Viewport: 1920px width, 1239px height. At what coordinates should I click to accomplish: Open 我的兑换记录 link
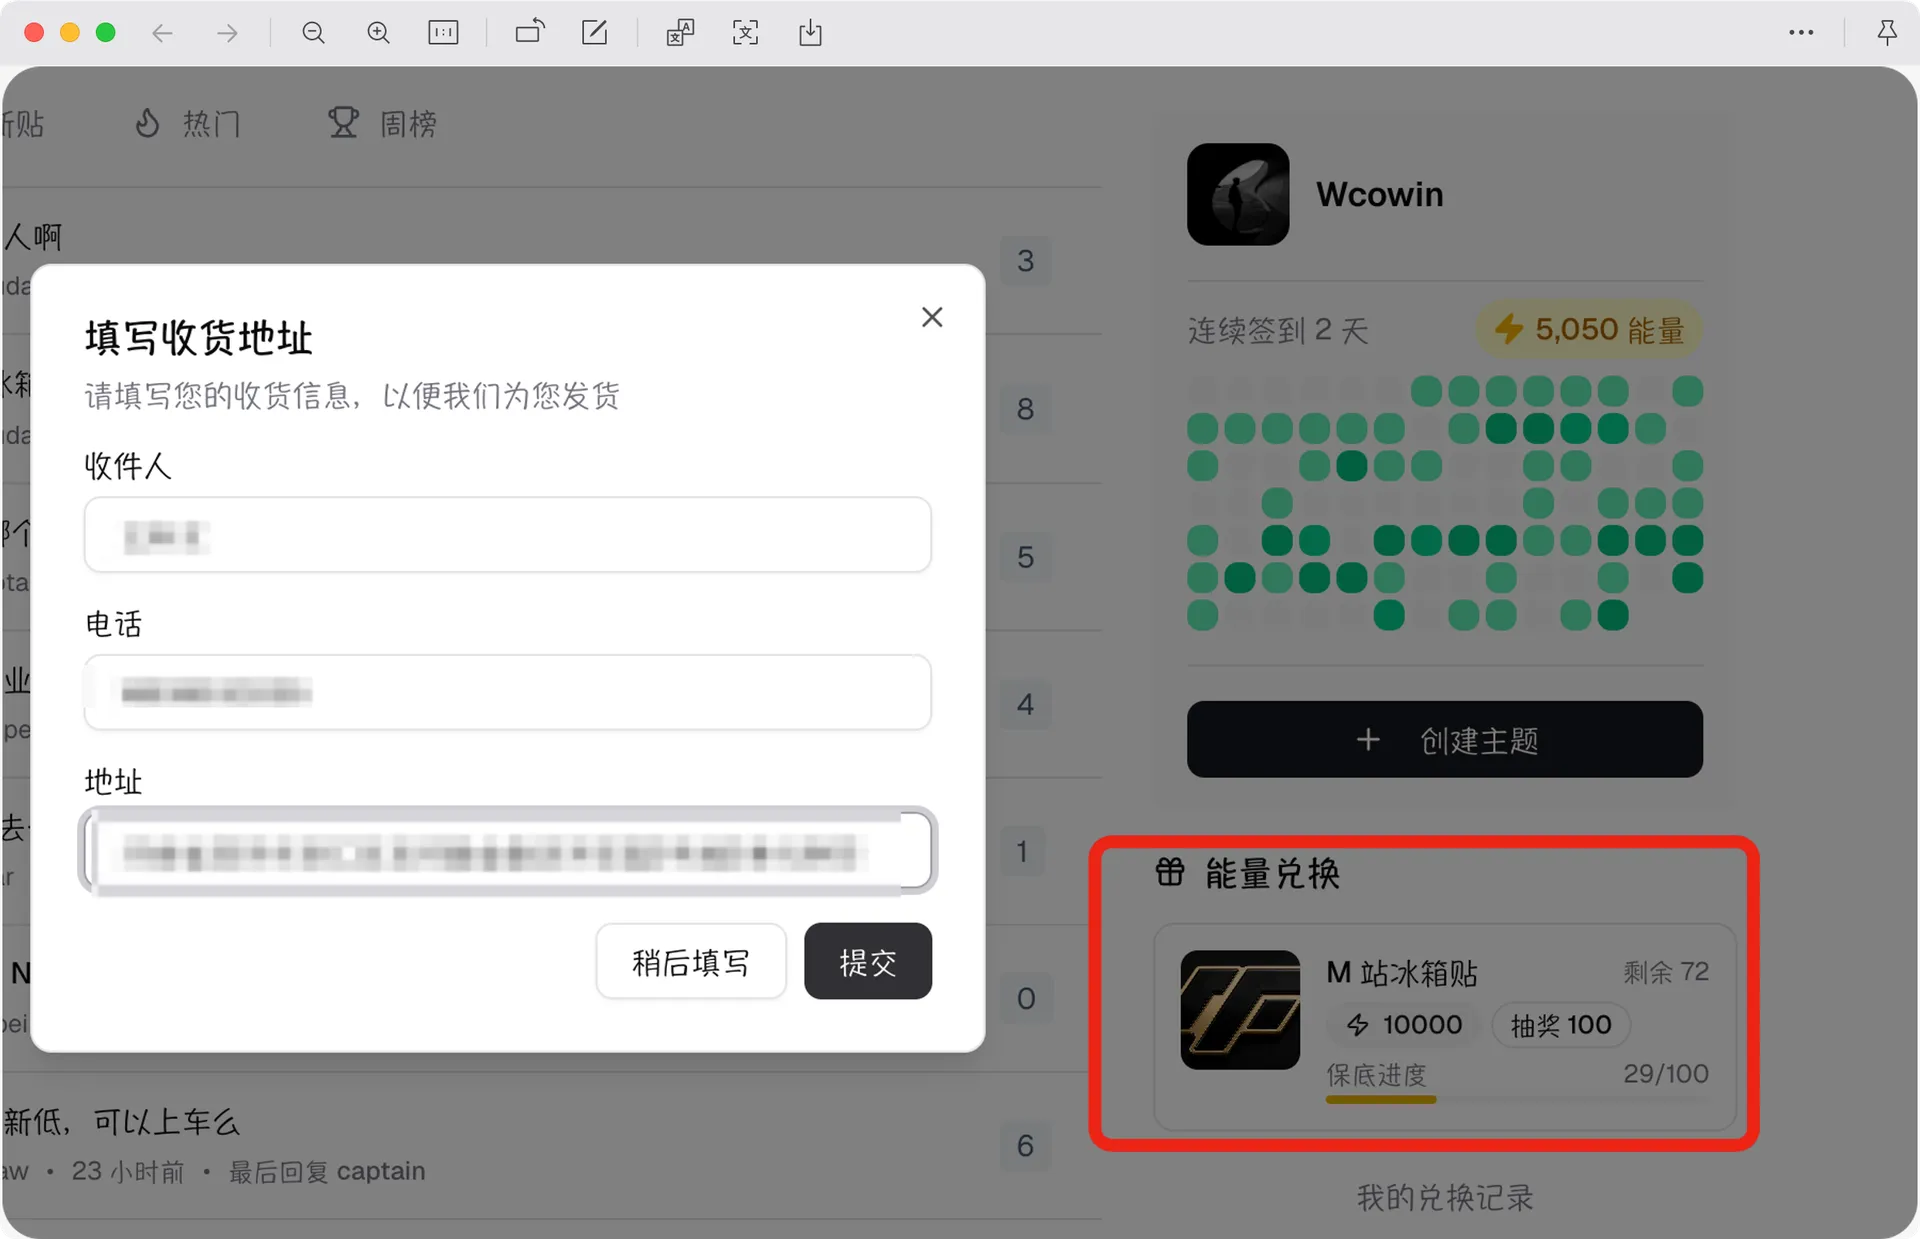click(1445, 1198)
